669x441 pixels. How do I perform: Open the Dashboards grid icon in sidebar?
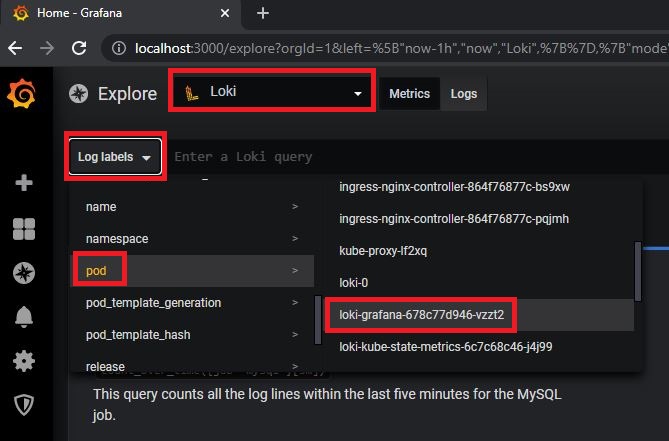24,229
